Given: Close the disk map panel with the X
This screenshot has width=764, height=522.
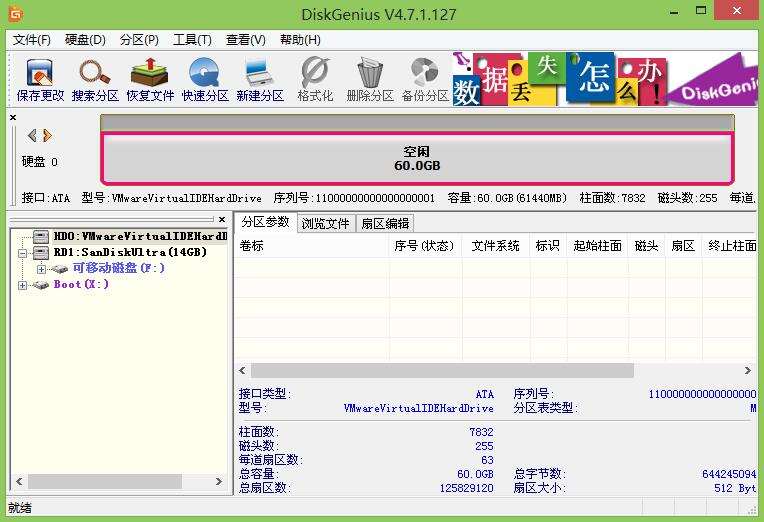Looking at the screenshot, I should [13, 117].
